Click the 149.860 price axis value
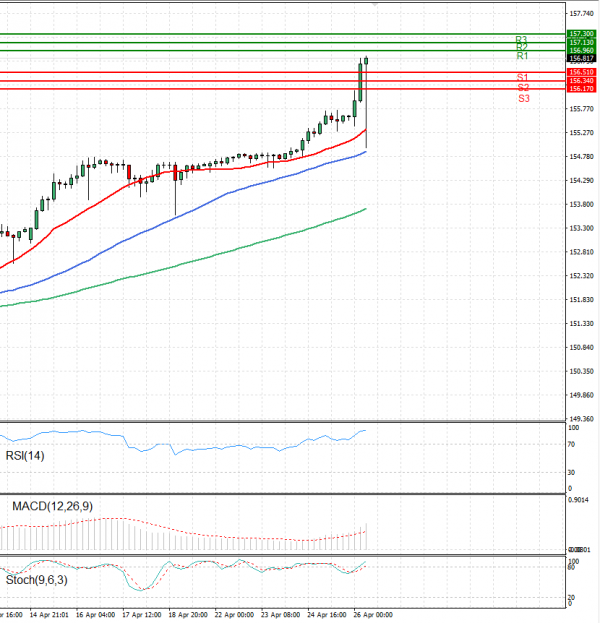The image size is (600, 623). [581, 395]
